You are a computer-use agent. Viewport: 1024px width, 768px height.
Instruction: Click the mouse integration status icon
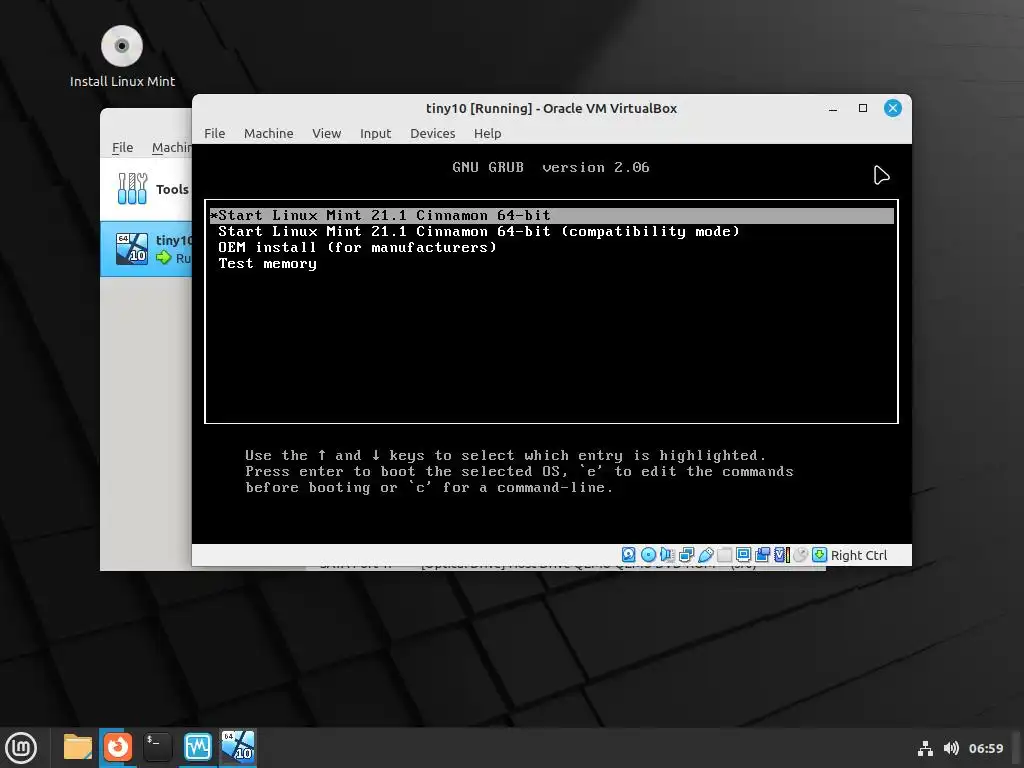pyautogui.click(x=801, y=555)
